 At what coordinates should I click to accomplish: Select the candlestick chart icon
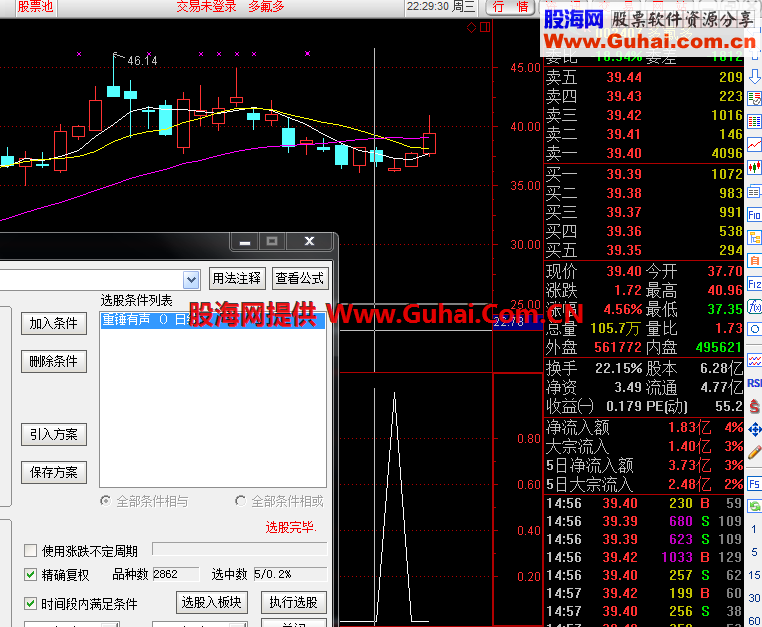tap(754, 168)
